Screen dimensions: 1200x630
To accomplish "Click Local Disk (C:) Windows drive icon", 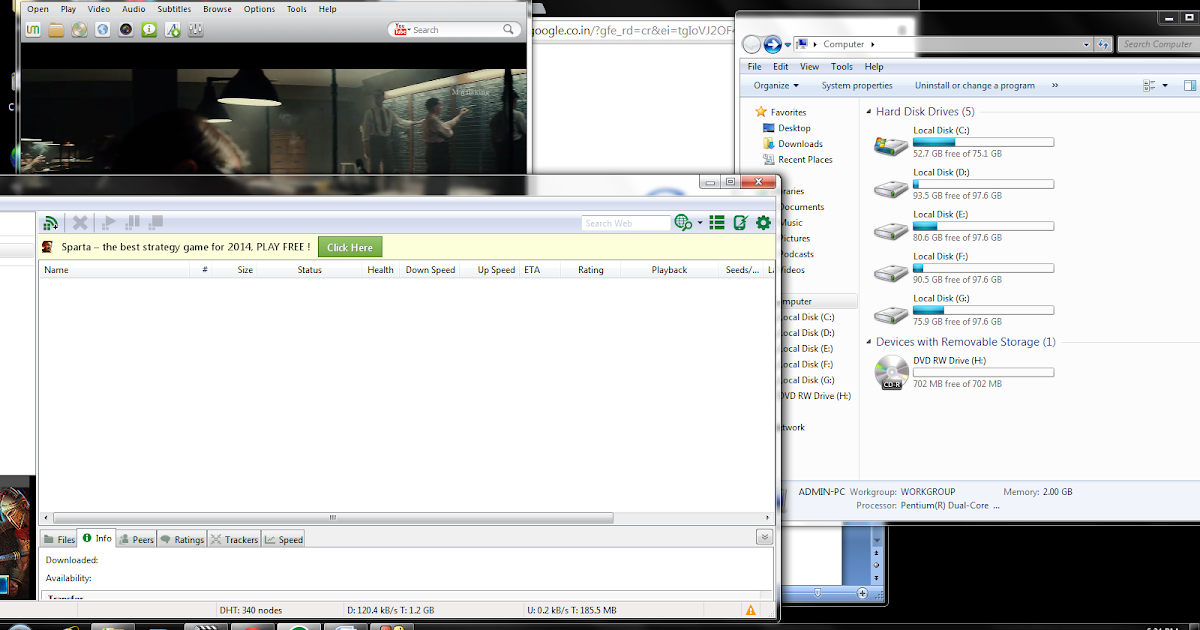I will click(891, 145).
